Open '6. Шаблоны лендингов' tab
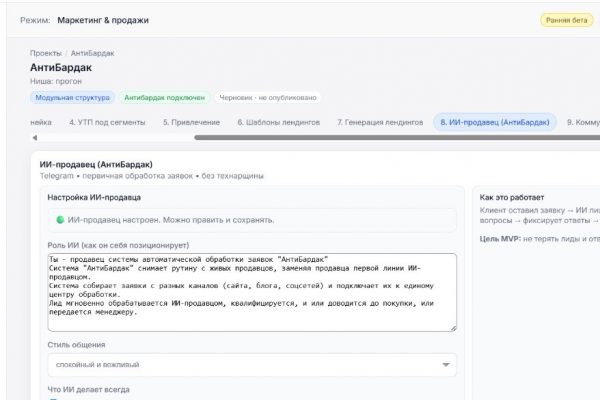 279,122
